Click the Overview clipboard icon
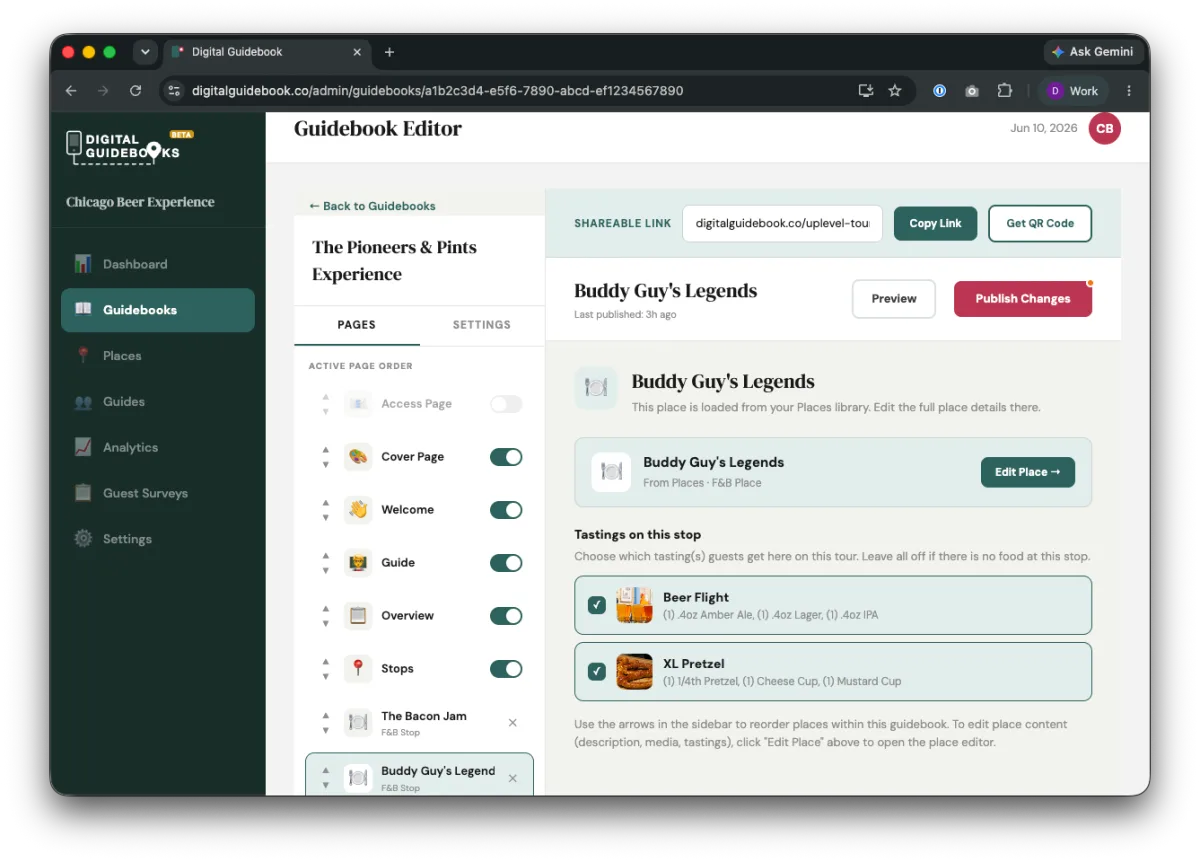1200x862 pixels. 358,616
